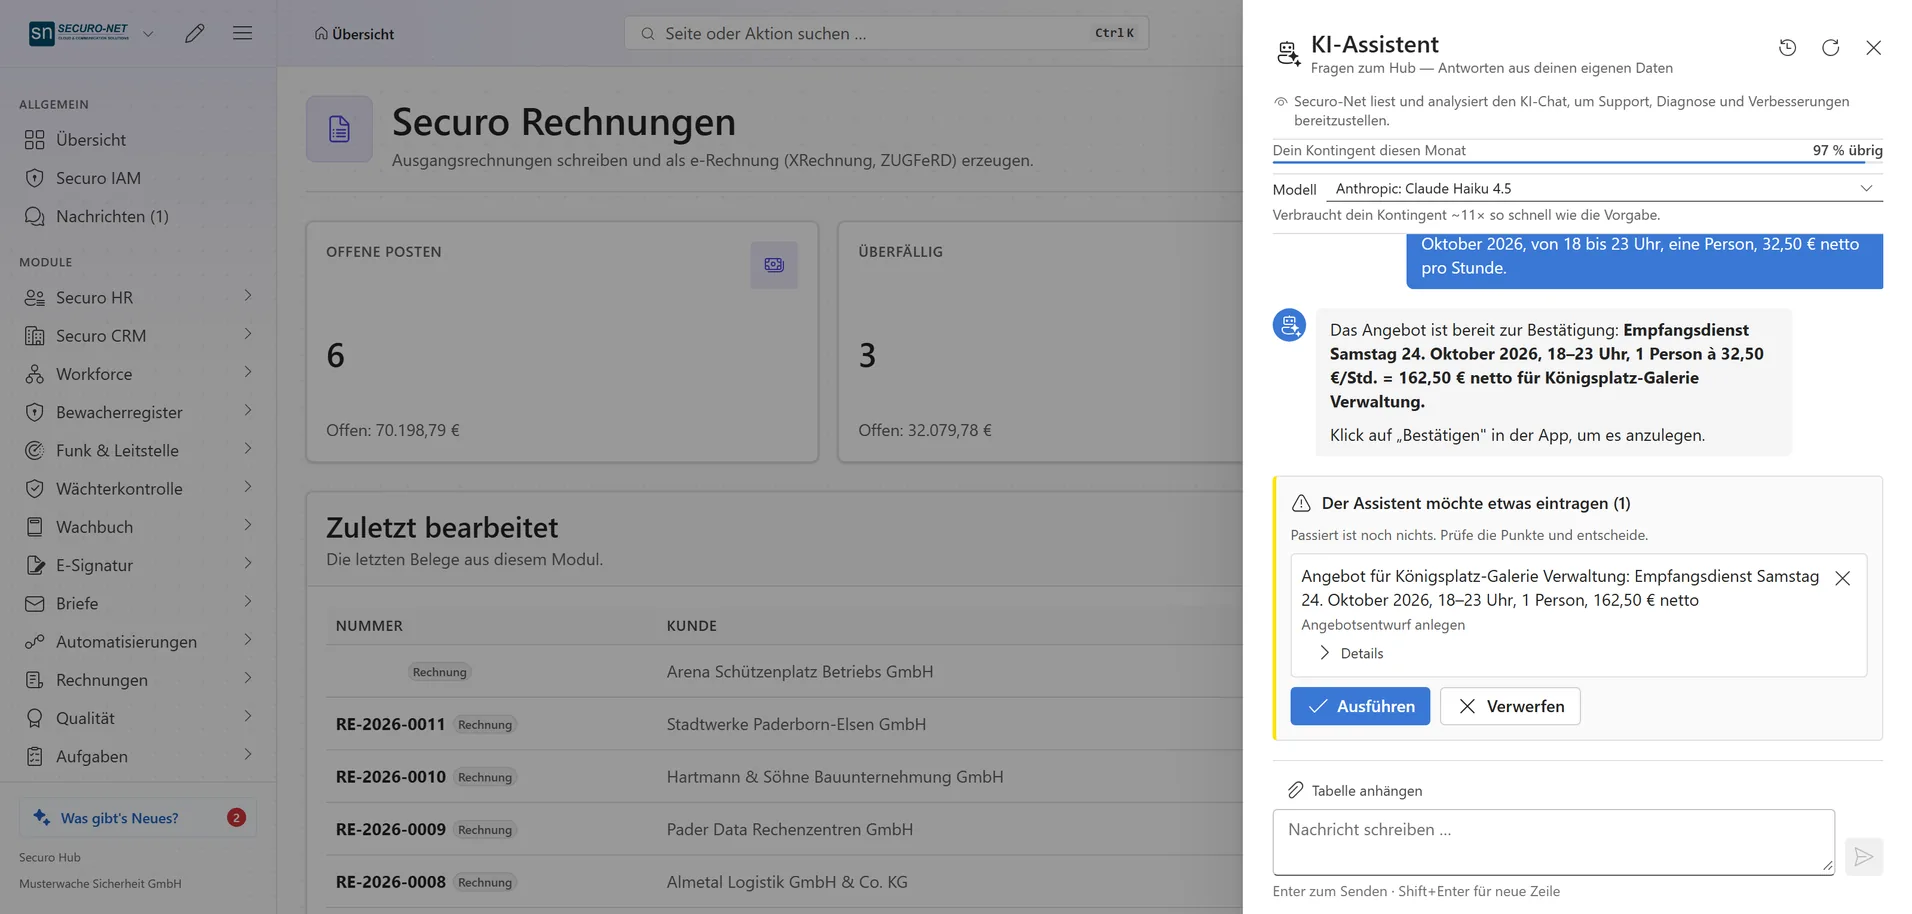The height and width of the screenshot is (914, 1912).
Task: Open chat history clock icon
Action: pyautogui.click(x=1787, y=47)
